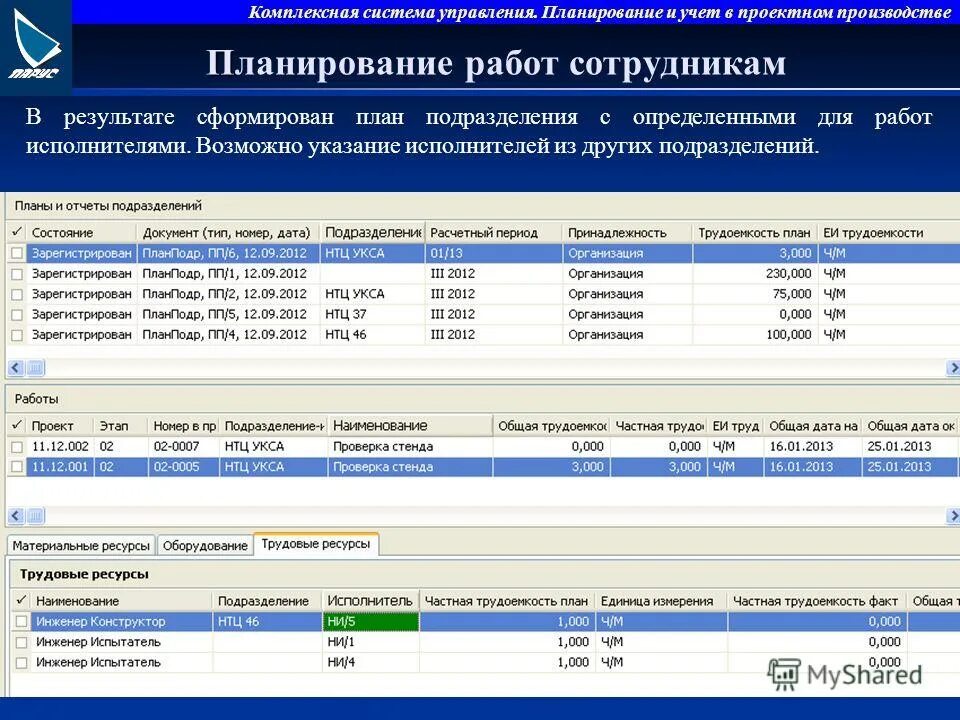Click select-all checkmark in Работы table header
Viewport: 960px width, 720px height.
(x=17, y=425)
